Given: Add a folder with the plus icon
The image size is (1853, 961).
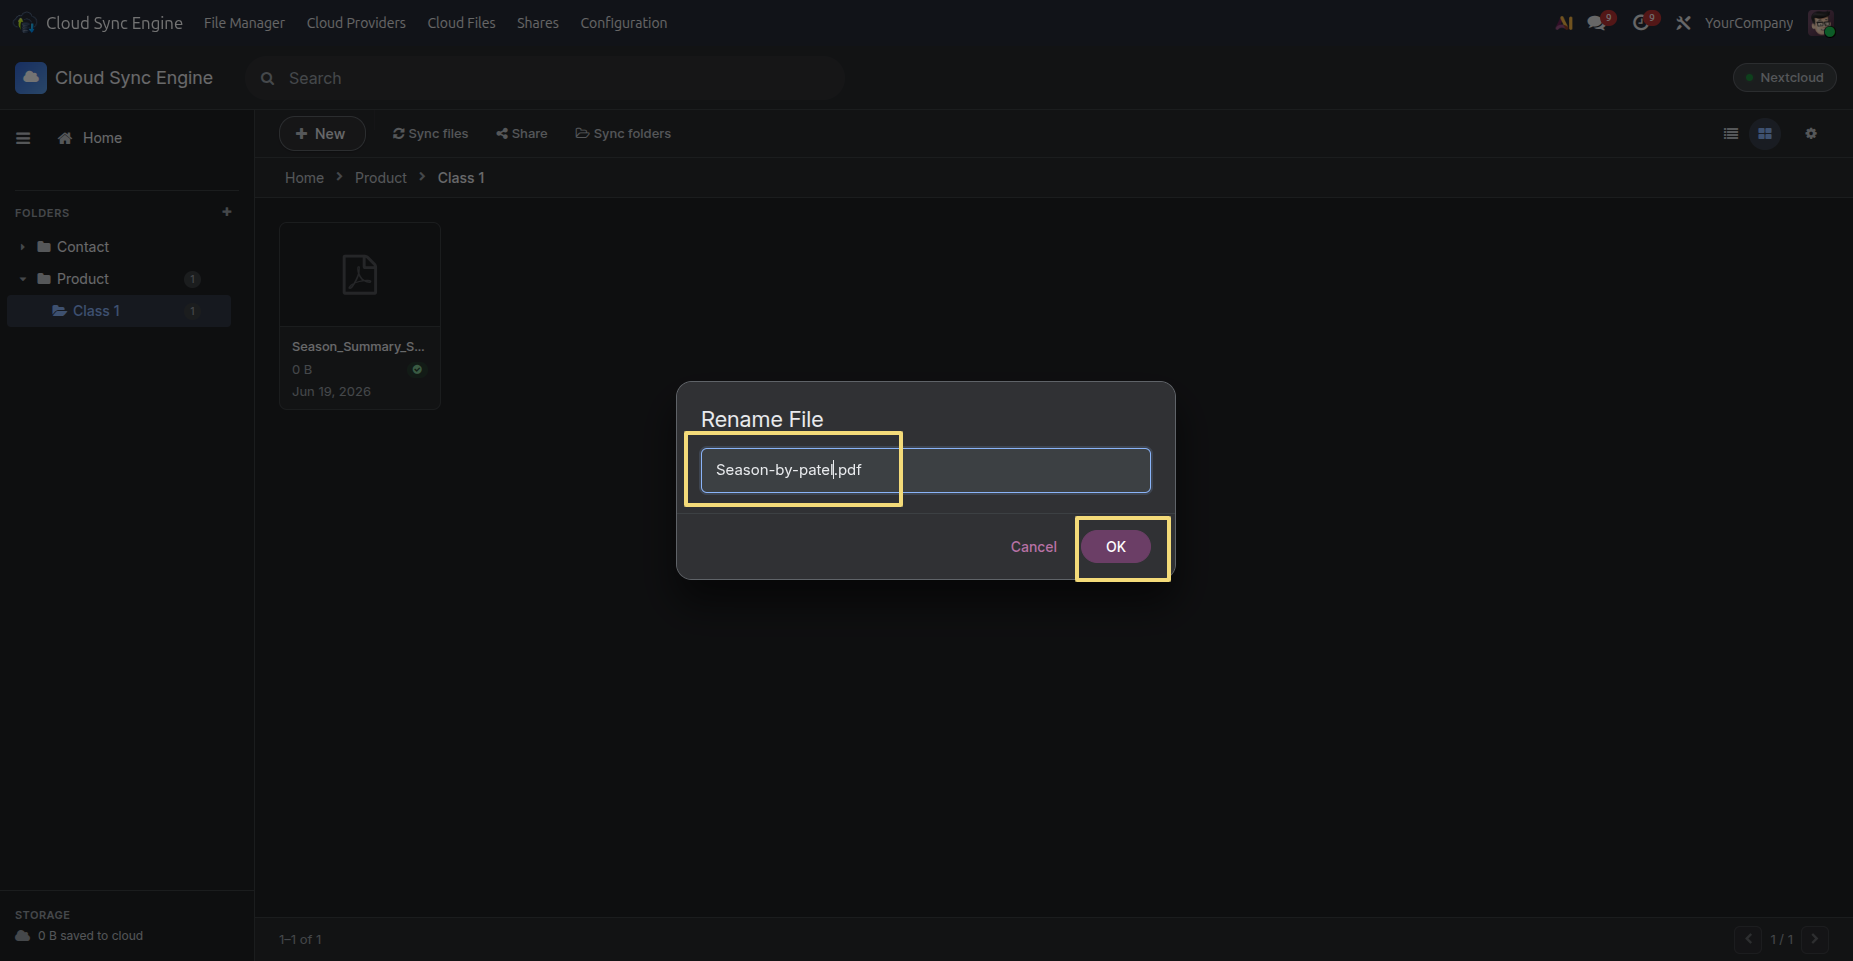Looking at the screenshot, I should pyautogui.click(x=227, y=212).
